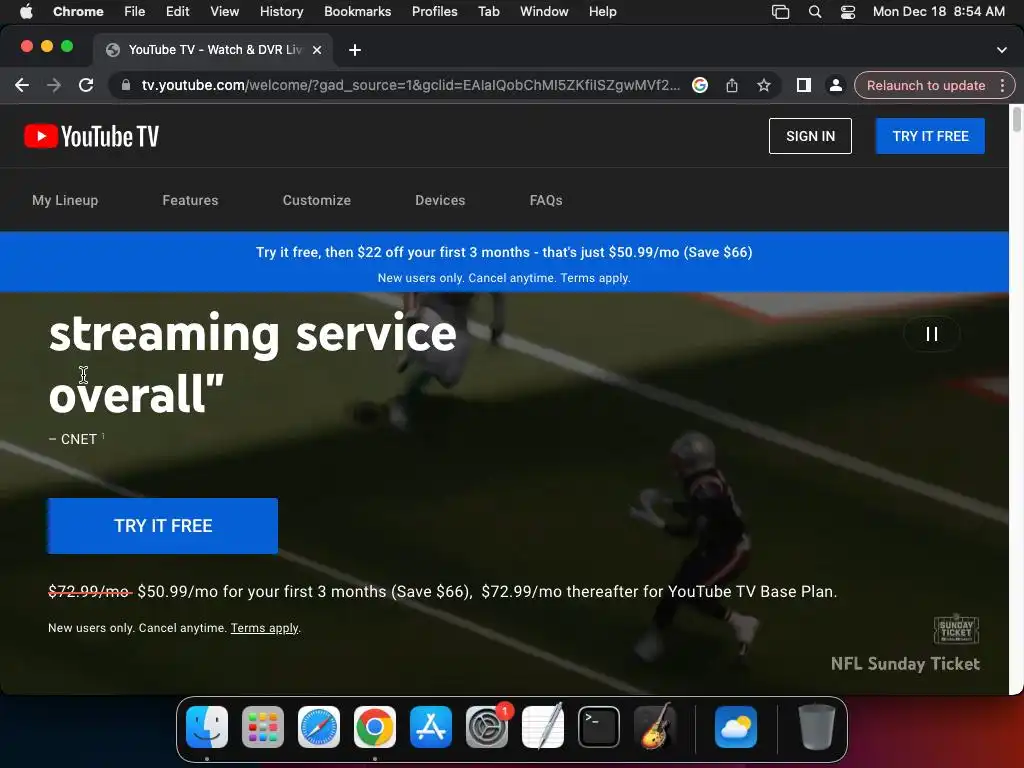This screenshot has width=1024, height=768.
Task: Open the Help menu
Action: coord(602,11)
